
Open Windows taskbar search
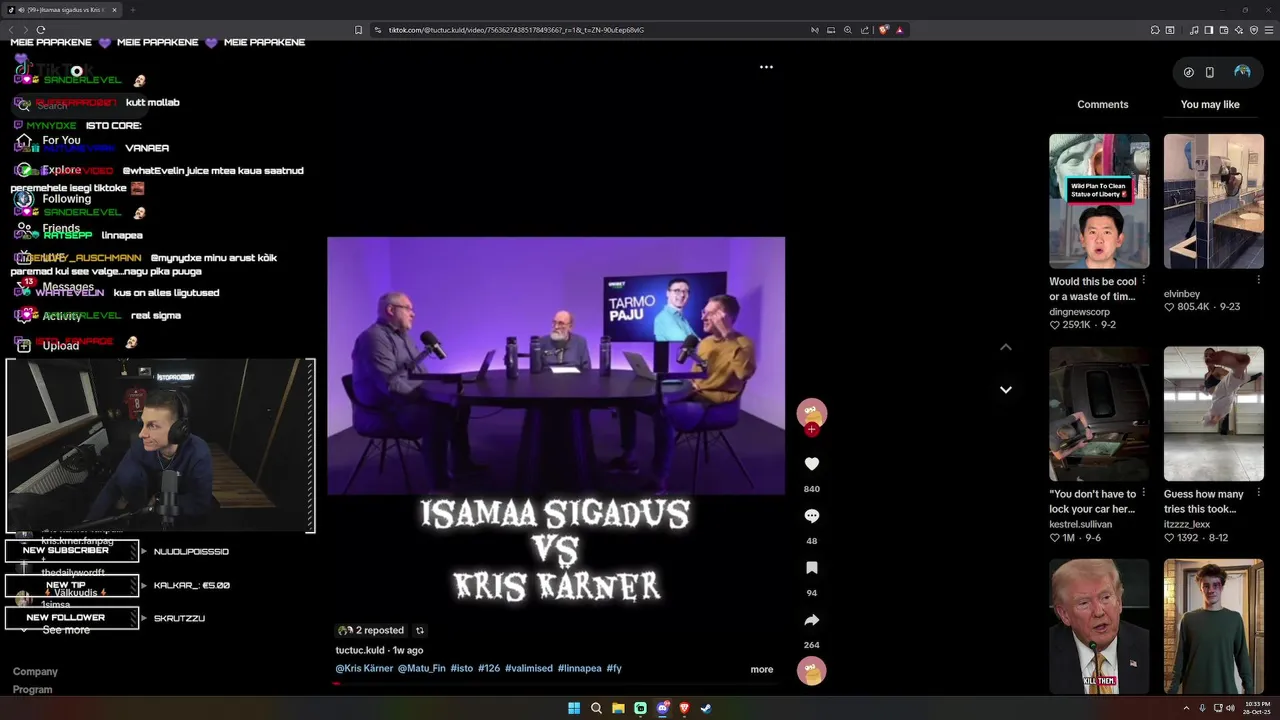click(596, 708)
